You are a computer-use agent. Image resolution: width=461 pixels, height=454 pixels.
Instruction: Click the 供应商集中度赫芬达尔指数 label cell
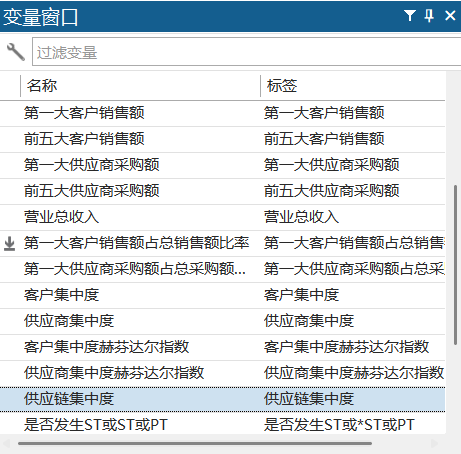coord(353,373)
